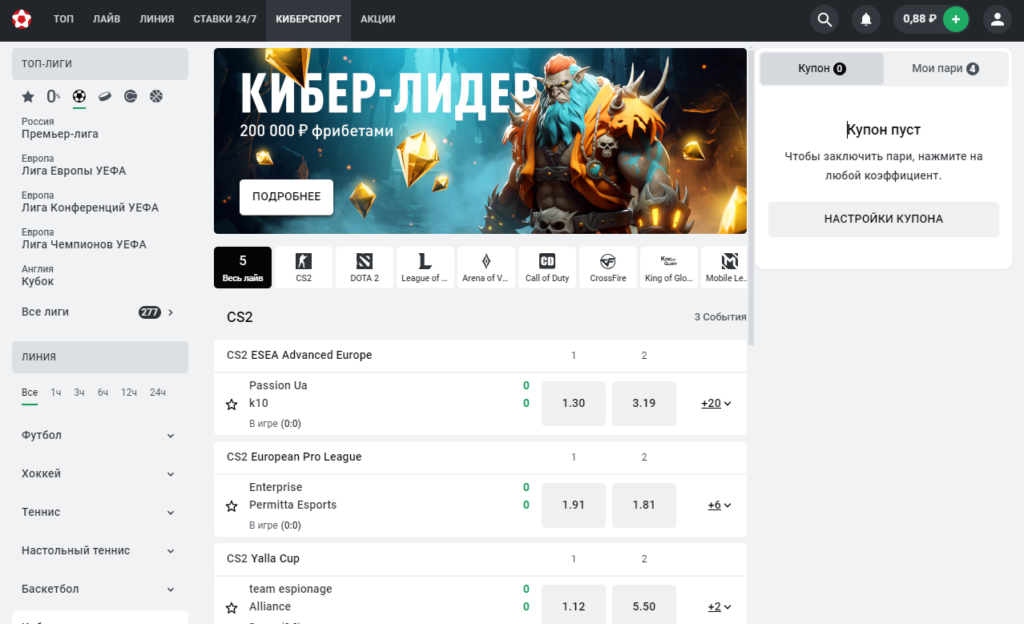Open the ЛАЙВ menu item
Image resolution: width=1024 pixels, height=624 pixels.
pos(106,19)
